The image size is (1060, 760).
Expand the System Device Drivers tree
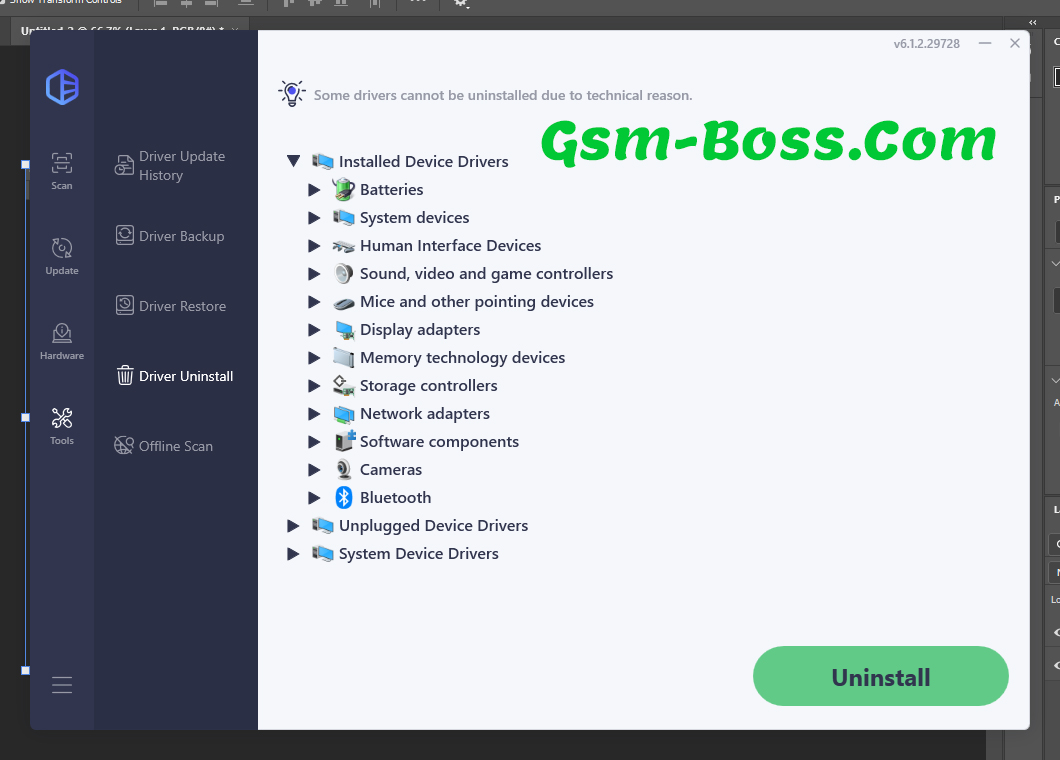pyautogui.click(x=293, y=554)
